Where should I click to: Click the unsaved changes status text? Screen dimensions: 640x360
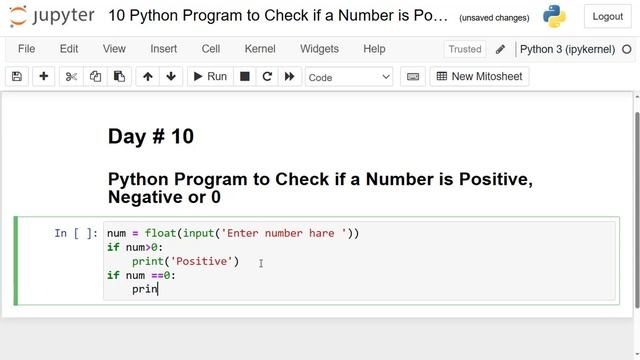click(494, 18)
